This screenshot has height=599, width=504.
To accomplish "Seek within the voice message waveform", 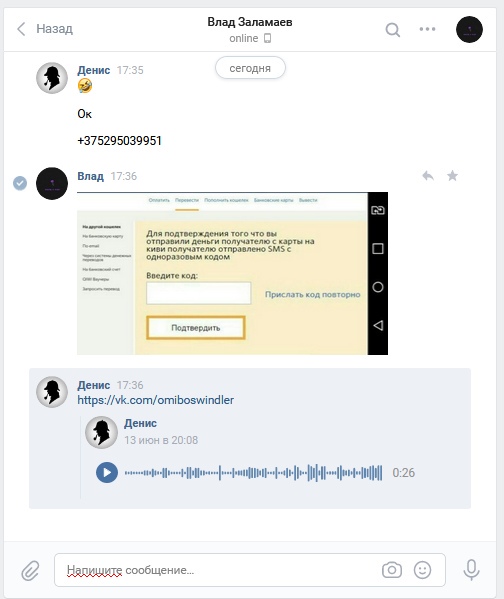I will click(x=253, y=473).
